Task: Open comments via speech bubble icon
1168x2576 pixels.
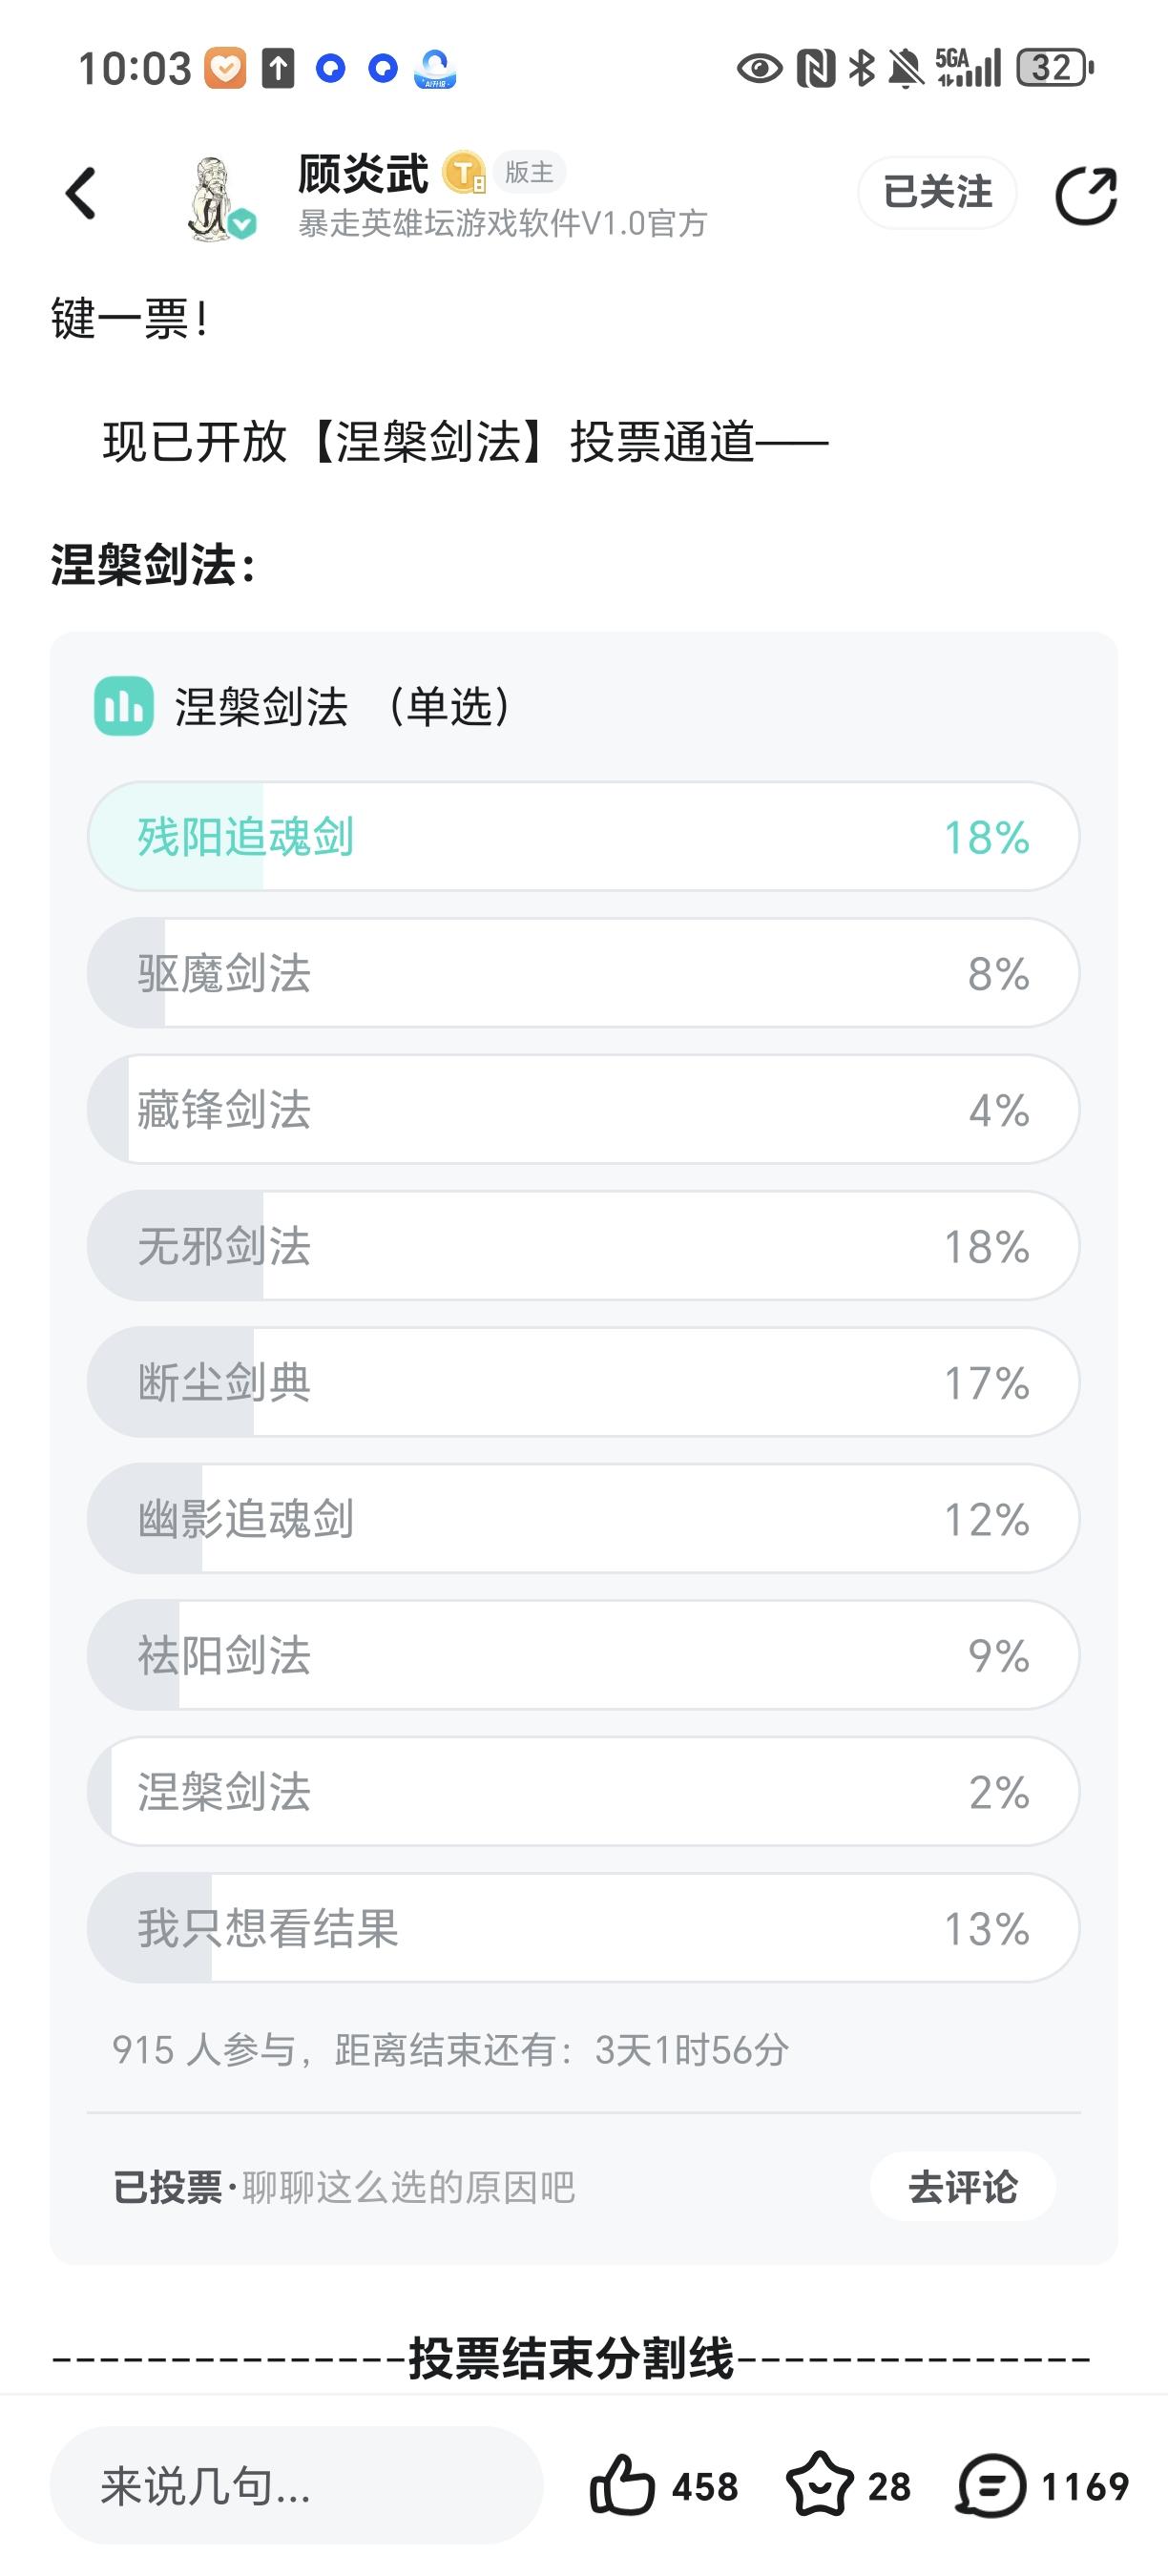Action: [x=992, y=2485]
